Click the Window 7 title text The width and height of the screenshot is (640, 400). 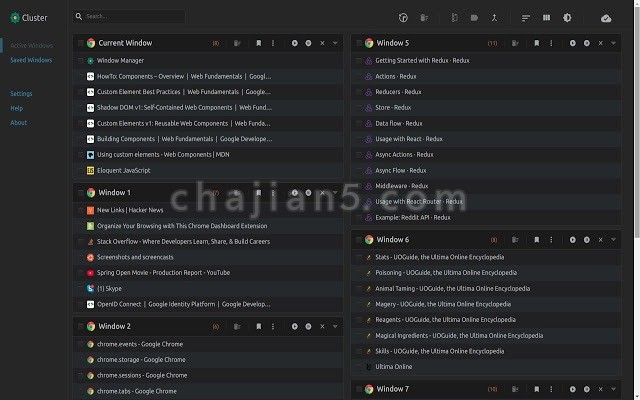392,389
